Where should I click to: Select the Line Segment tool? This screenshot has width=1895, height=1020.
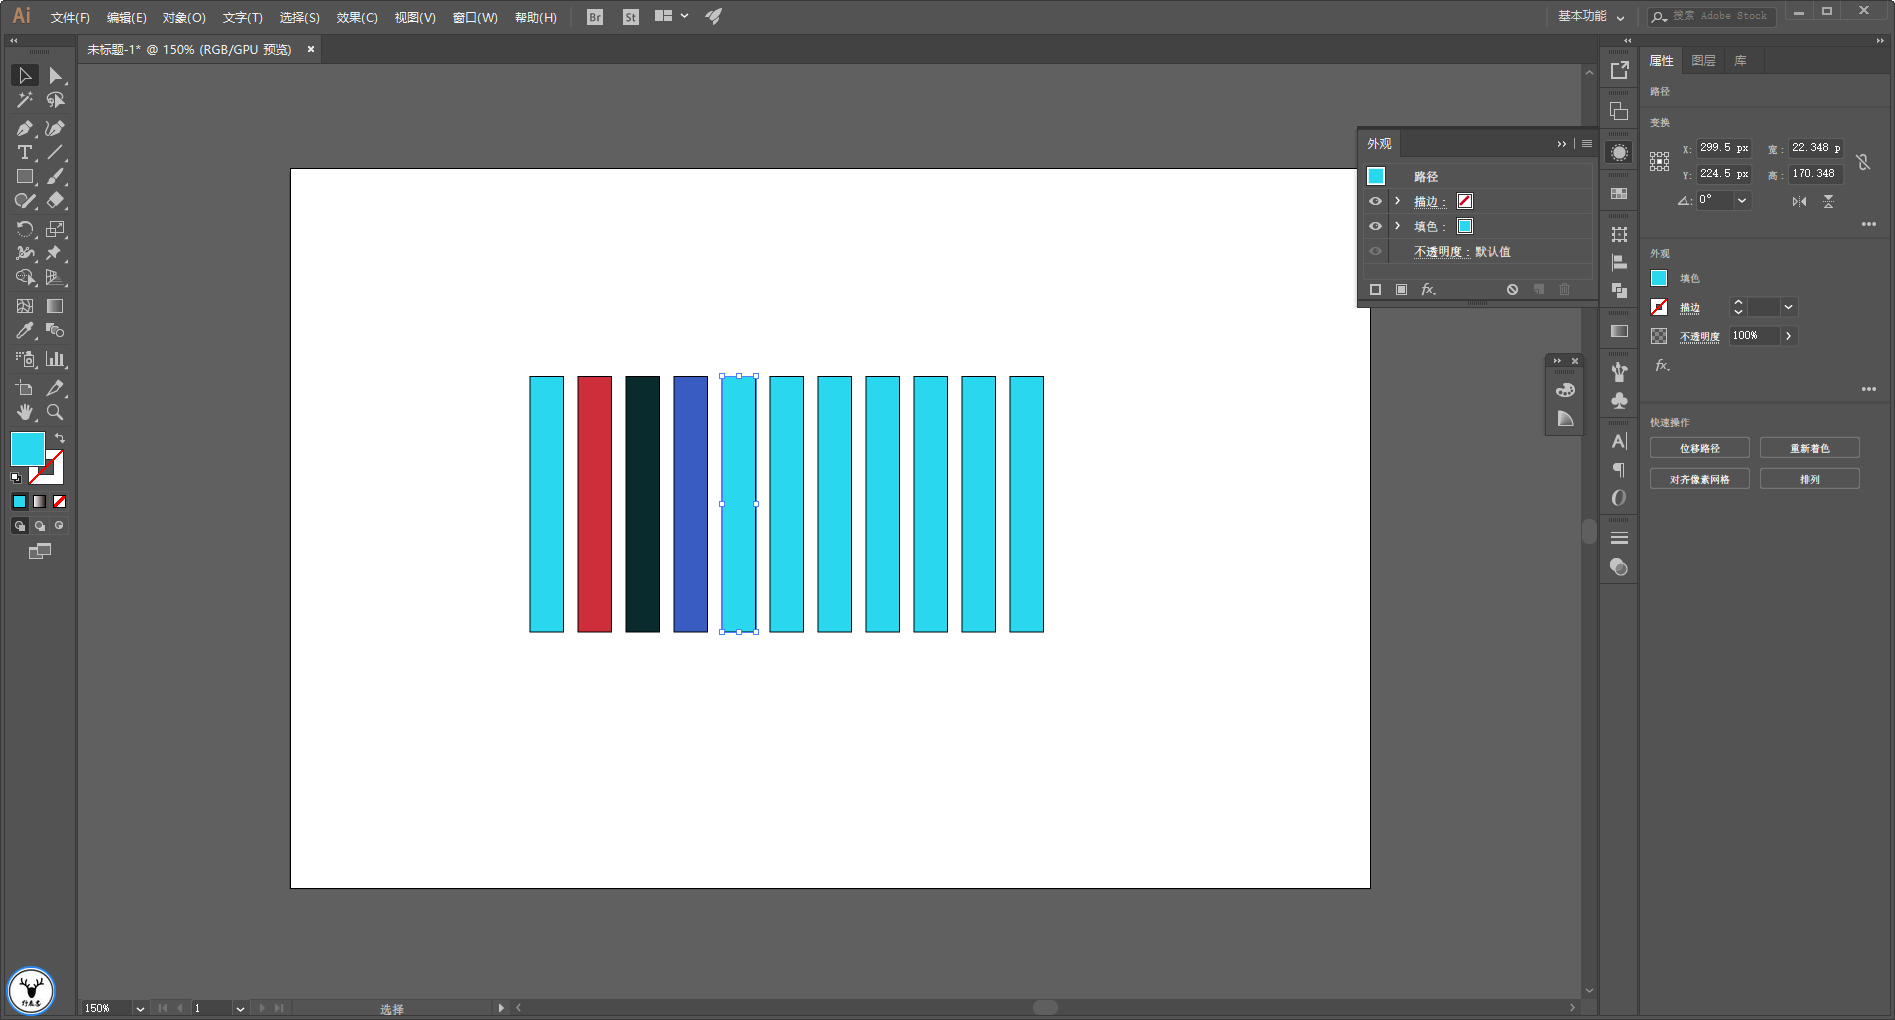click(x=55, y=152)
